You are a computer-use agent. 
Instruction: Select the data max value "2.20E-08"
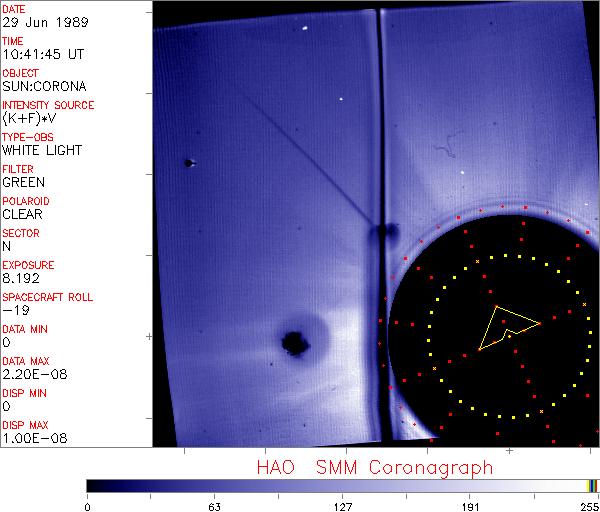pos(34,374)
